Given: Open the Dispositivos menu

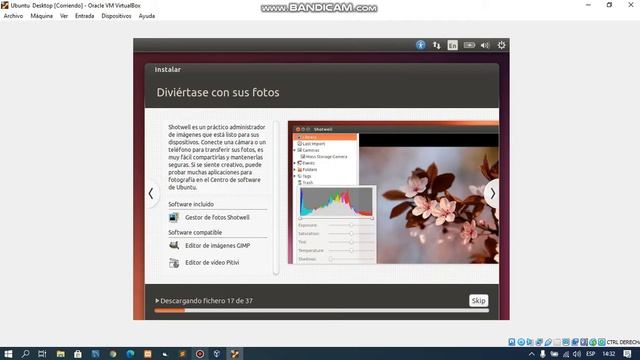Looking at the screenshot, I should [116, 16].
